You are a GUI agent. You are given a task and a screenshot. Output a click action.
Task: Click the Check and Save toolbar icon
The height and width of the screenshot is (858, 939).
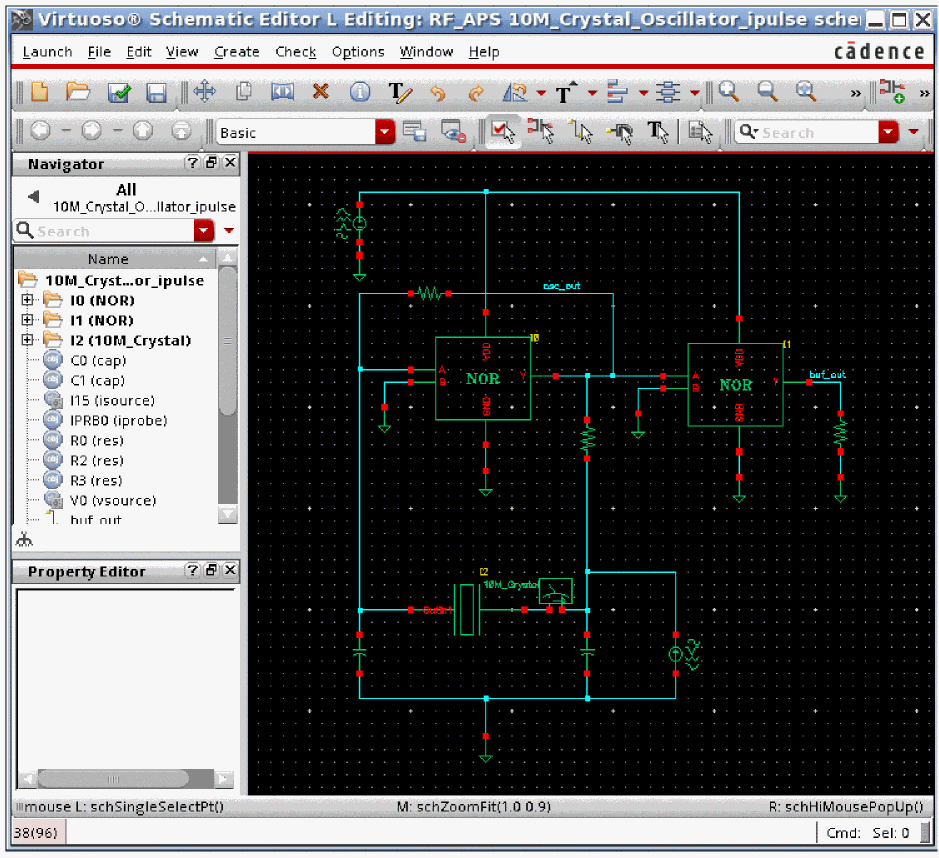(x=120, y=93)
